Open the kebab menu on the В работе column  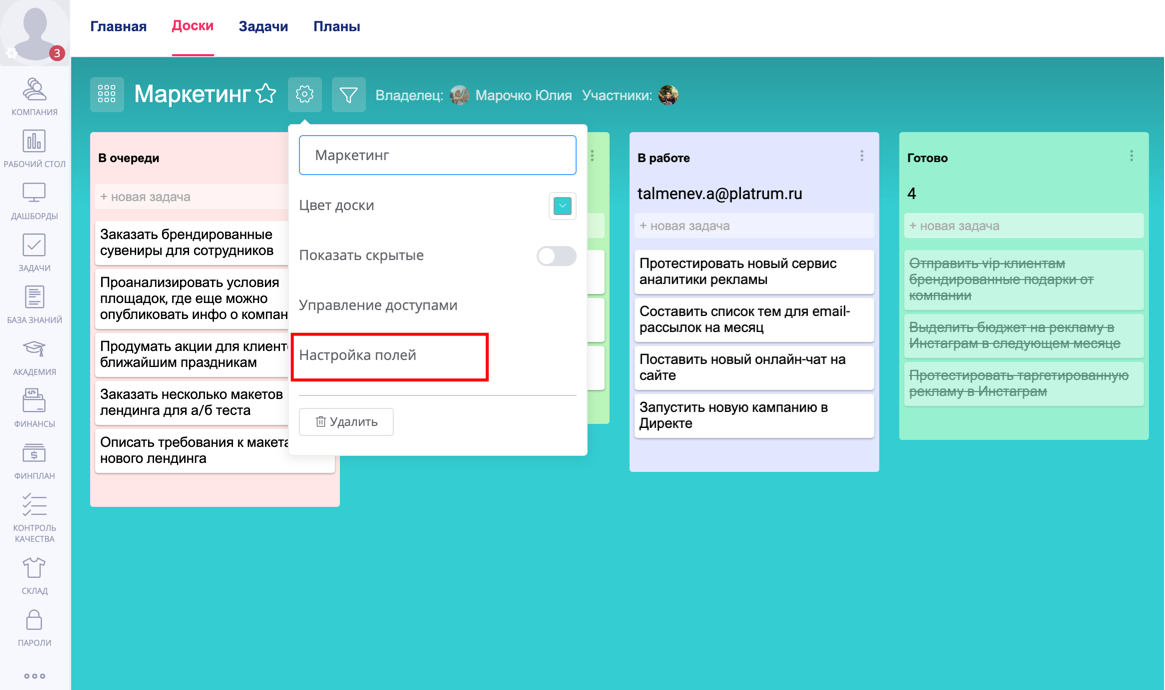point(862,153)
